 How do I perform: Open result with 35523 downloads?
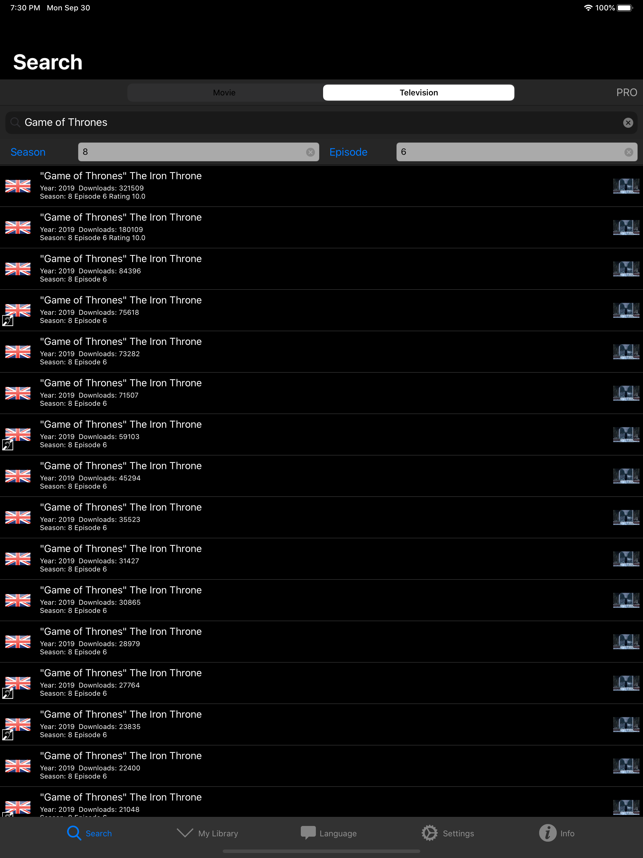coord(321,518)
